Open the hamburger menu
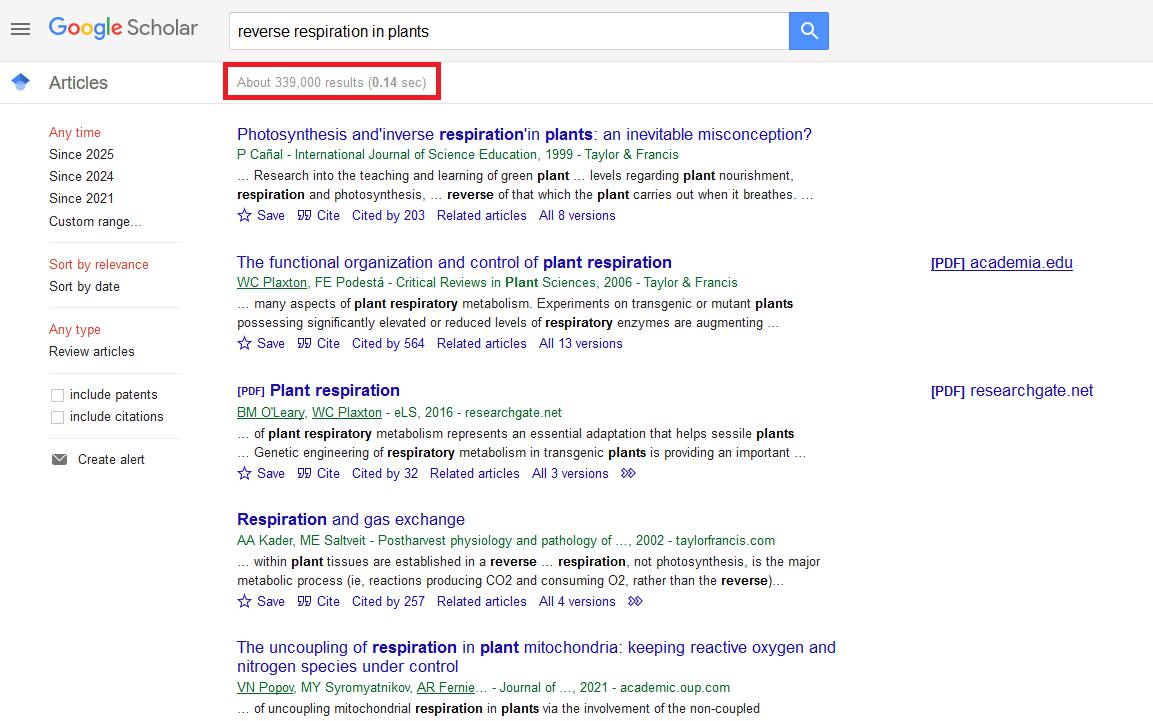This screenshot has height=721, width=1153. click(20, 29)
